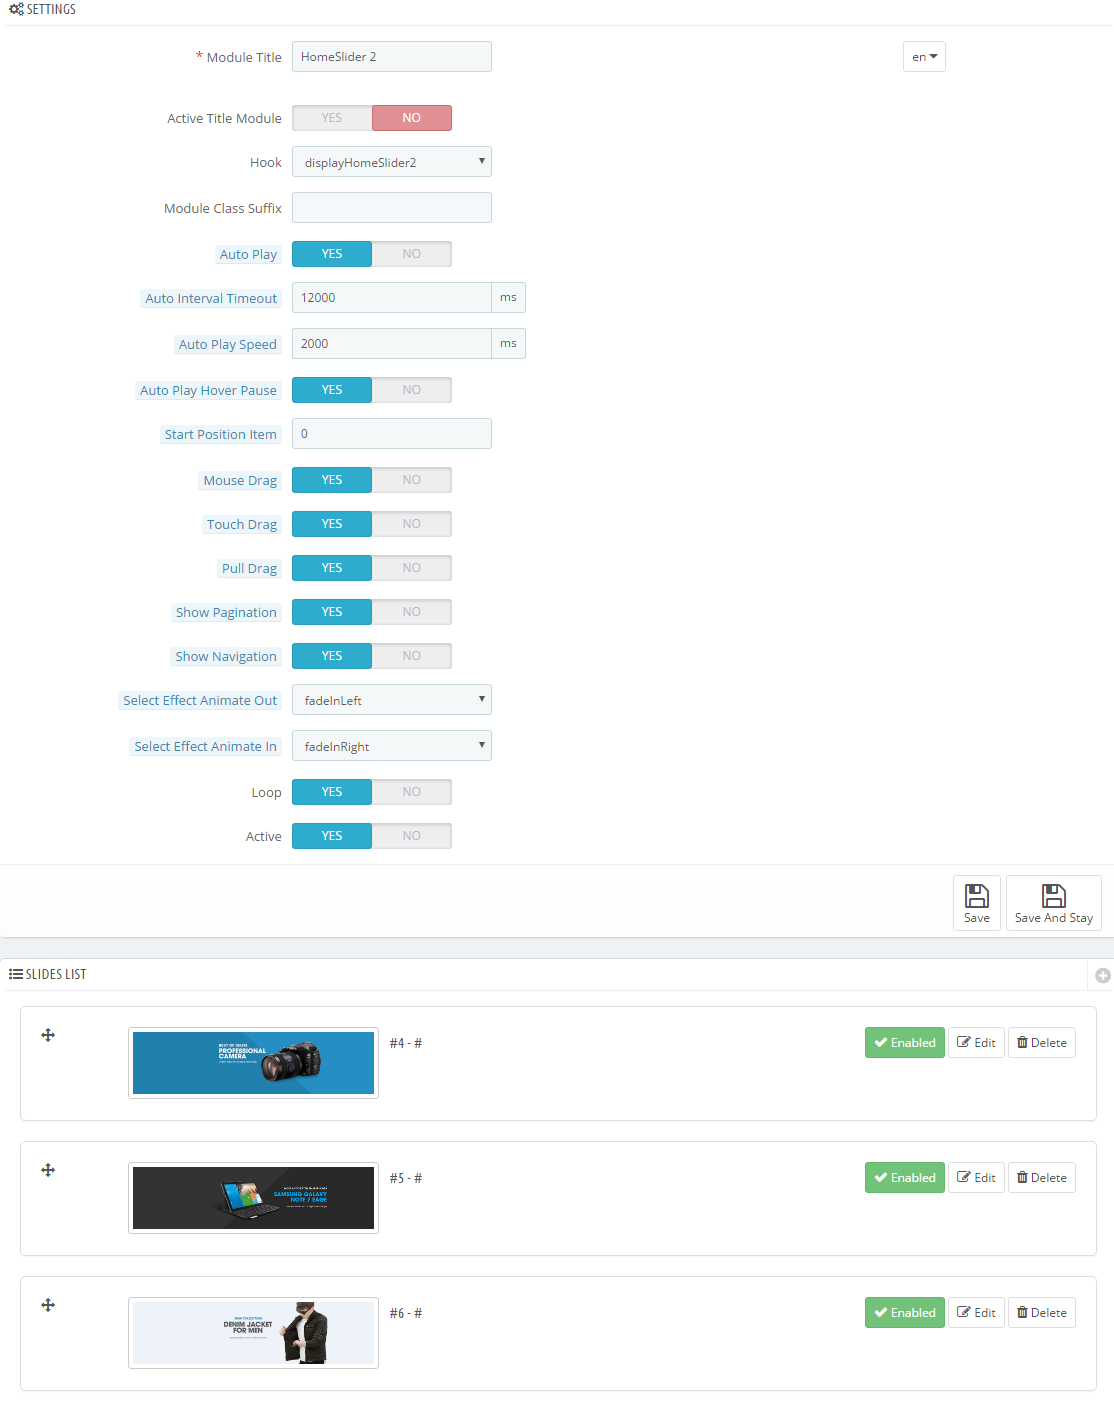Set Auto Play to NO
This screenshot has width=1114, height=1427.
pyautogui.click(x=412, y=254)
